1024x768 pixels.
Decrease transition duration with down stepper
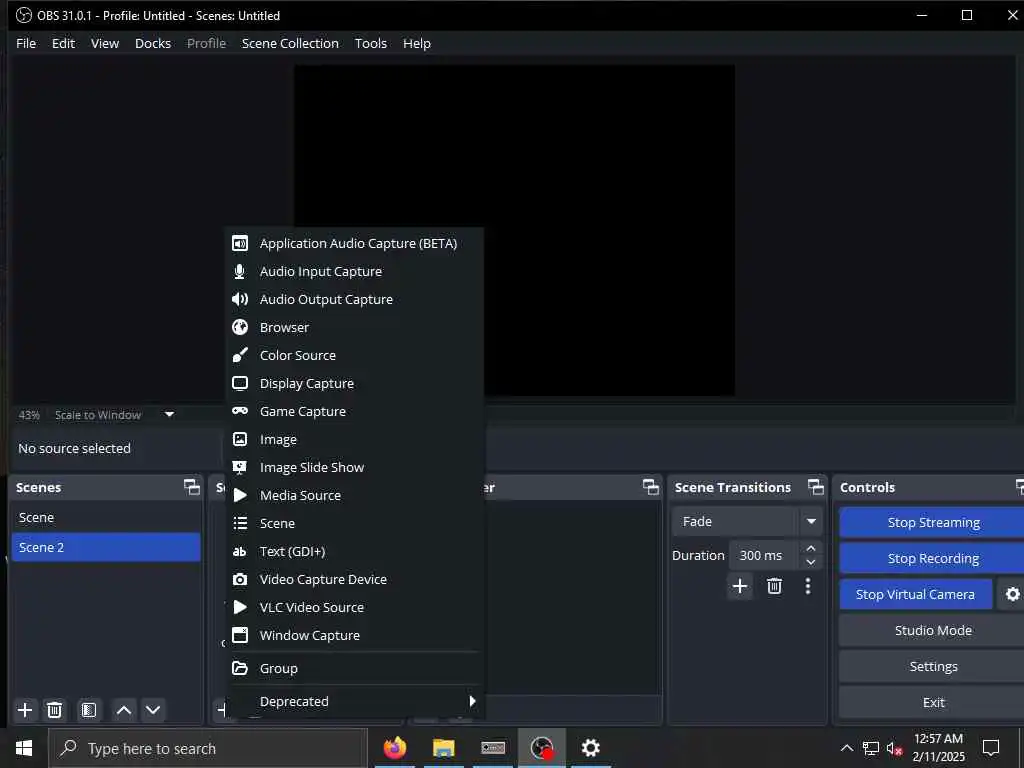pos(811,562)
